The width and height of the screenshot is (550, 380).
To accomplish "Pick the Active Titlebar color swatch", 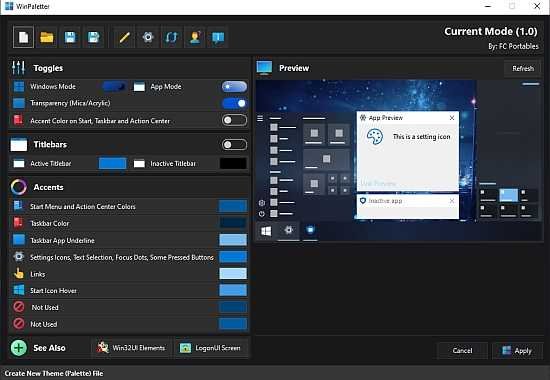I will (x=112, y=163).
